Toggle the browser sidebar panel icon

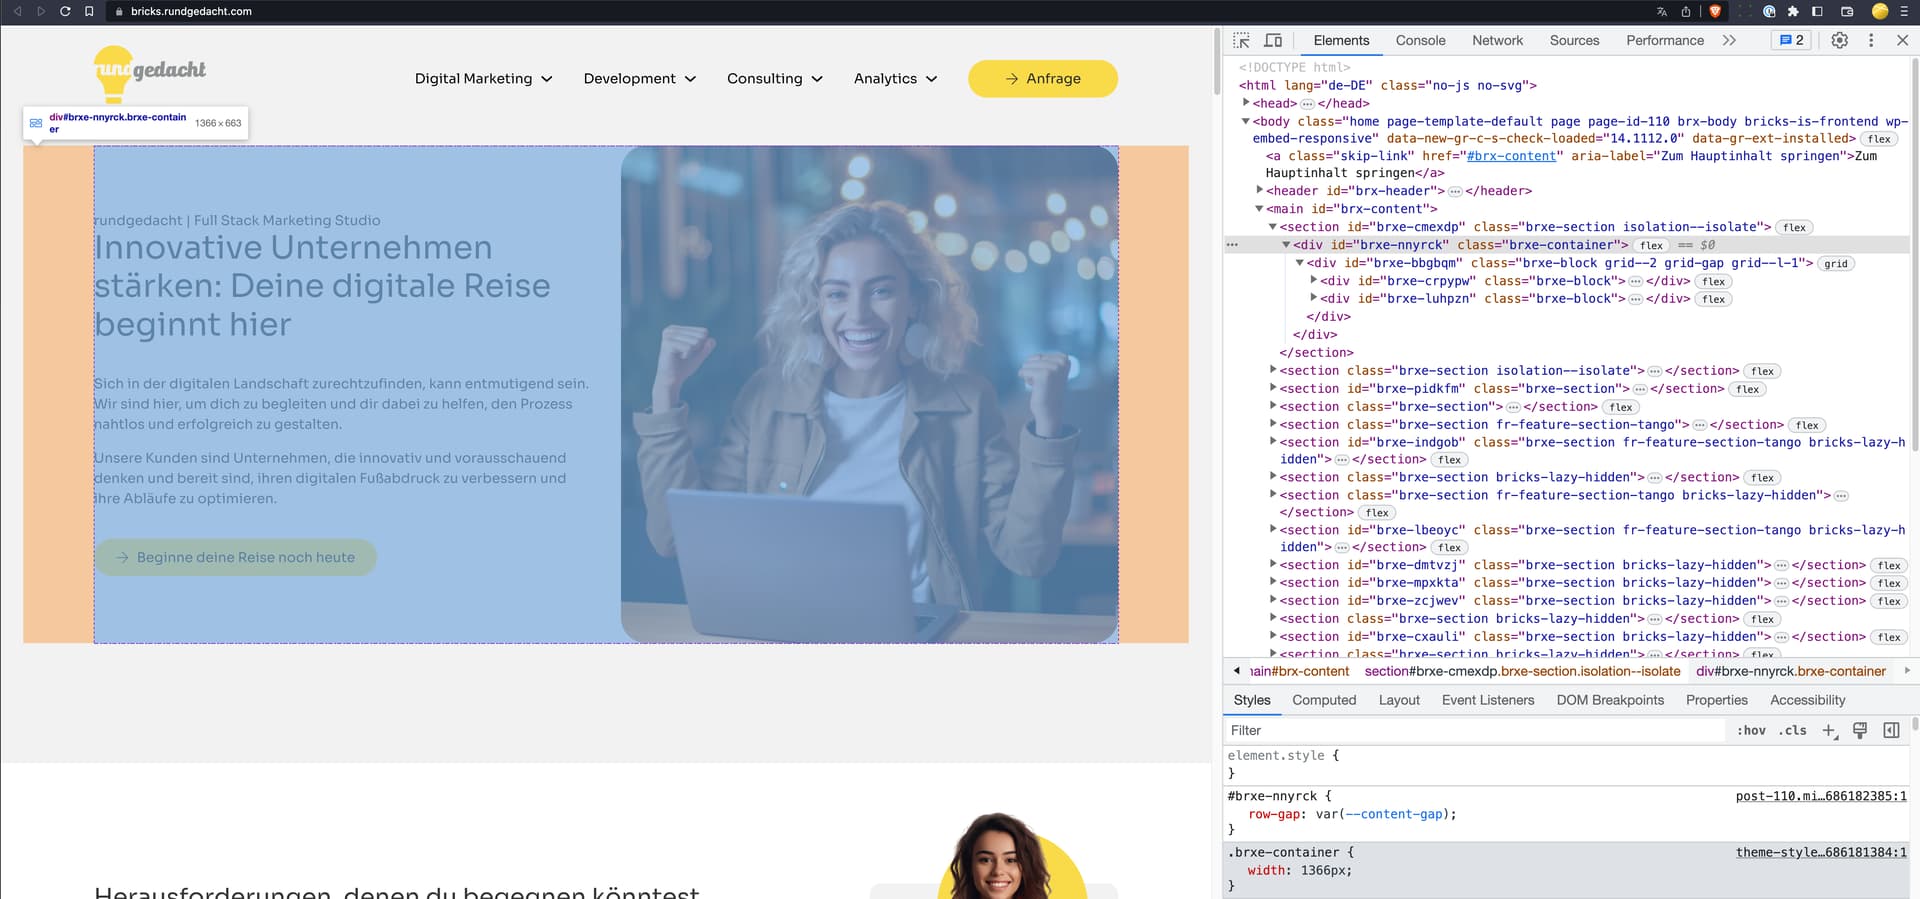click(x=1817, y=12)
